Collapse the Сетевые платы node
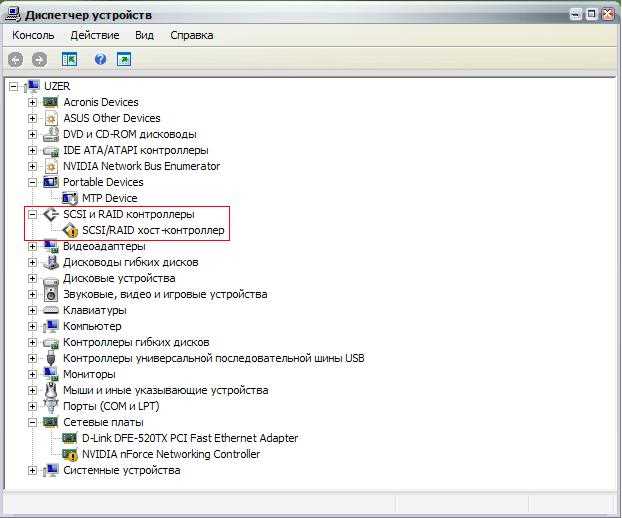622x518 pixels. [x=33, y=422]
